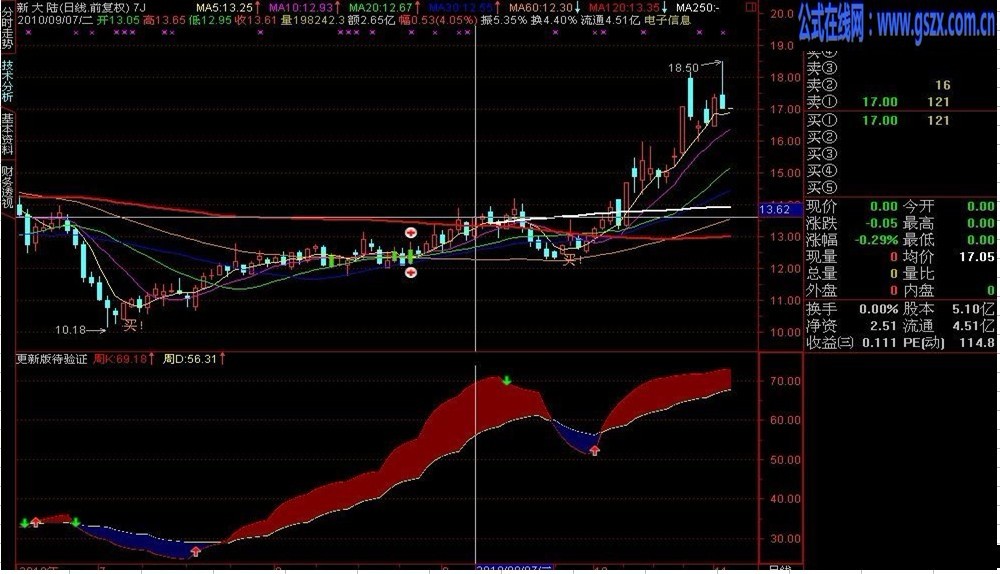This screenshot has width=1000, height=574.
Task: Click the MA10:12.93 moving average label
Action: (301, 8)
